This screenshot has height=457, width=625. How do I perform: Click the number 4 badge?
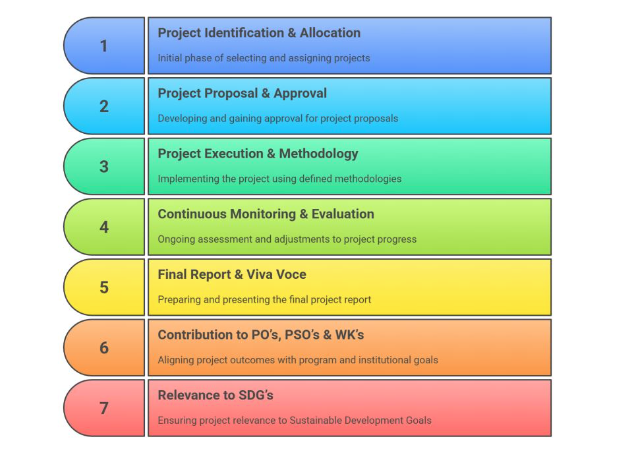(x=104, y=227)
